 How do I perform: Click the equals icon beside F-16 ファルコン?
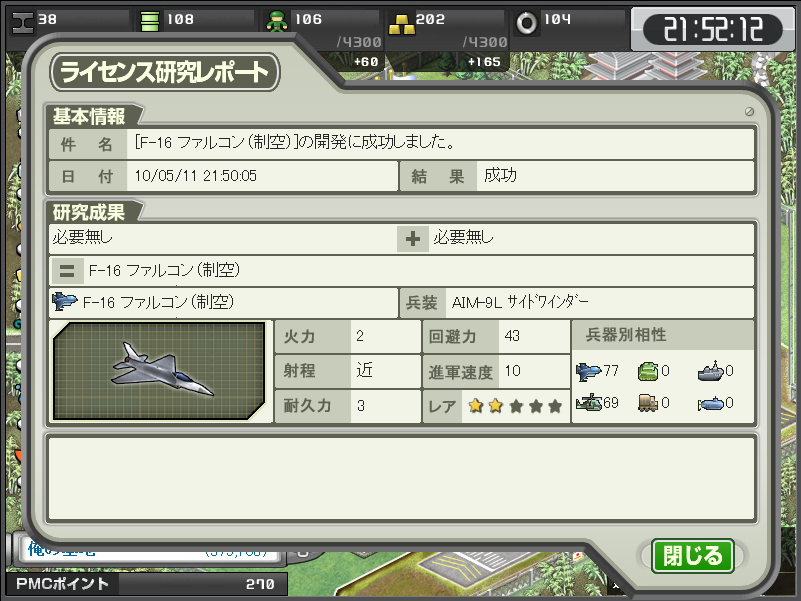point(67,270)
